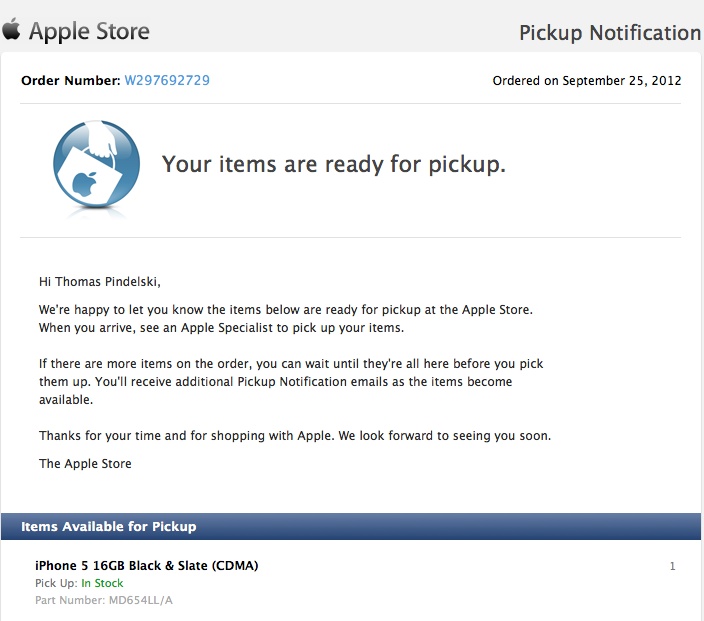Click the paragraph about Apple Specialist pickup
This screenshot has width=704, height=621.
[286, 319]
